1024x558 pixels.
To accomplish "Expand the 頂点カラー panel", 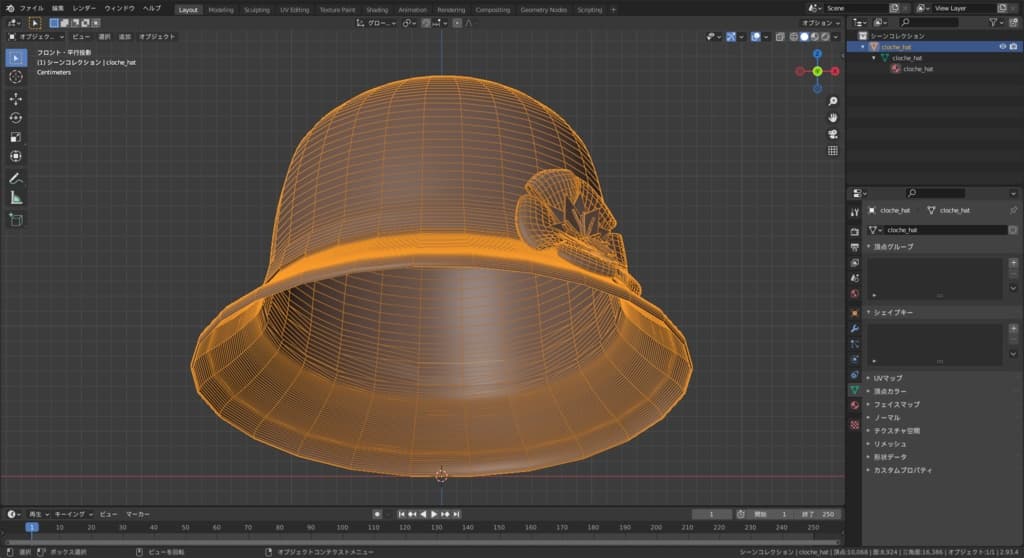I will coord(888,391).
